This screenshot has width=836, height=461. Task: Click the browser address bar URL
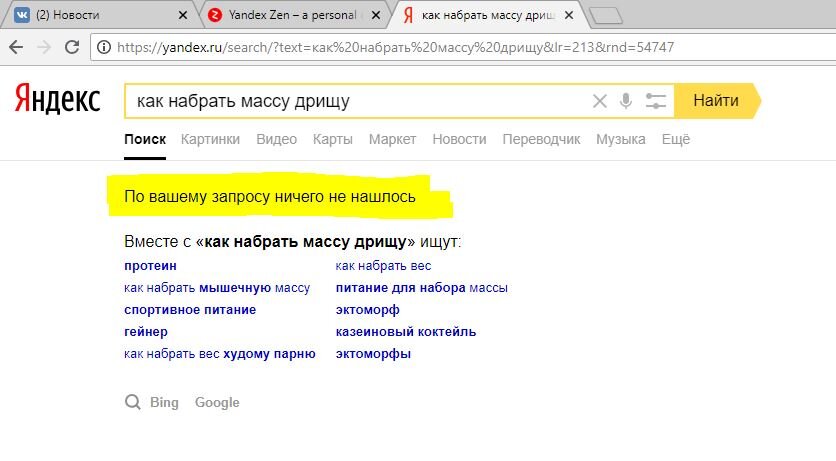[x=396, y=47]
